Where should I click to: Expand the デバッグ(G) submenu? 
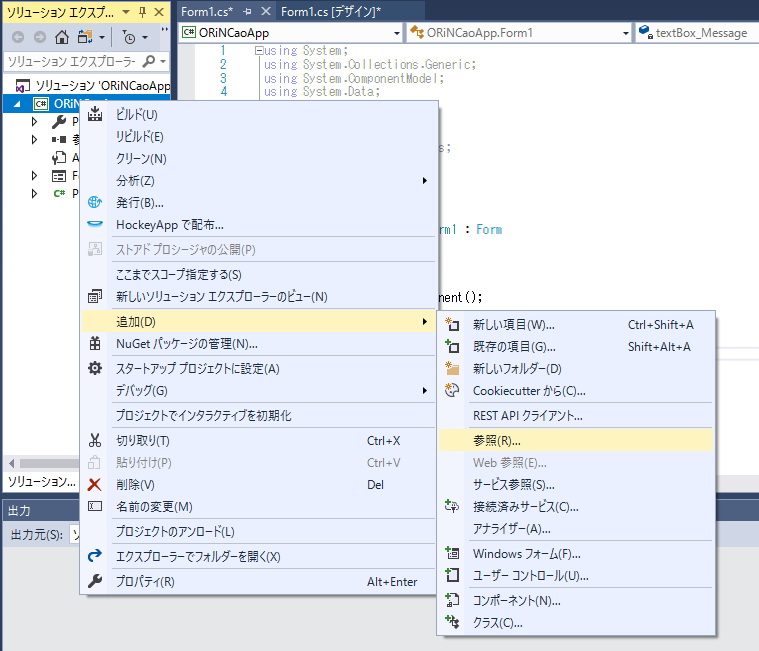[x=259, y=391]
